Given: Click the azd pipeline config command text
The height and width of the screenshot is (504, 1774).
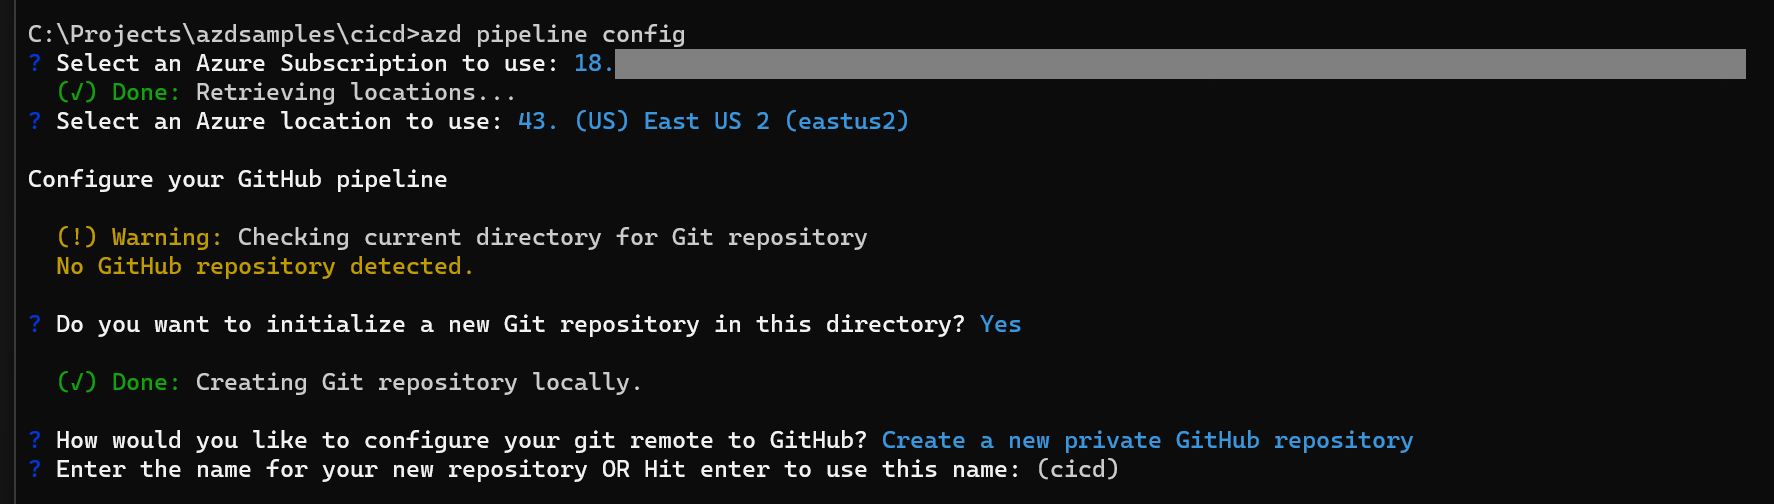Looking at the screenshot, I should [553, 34].
